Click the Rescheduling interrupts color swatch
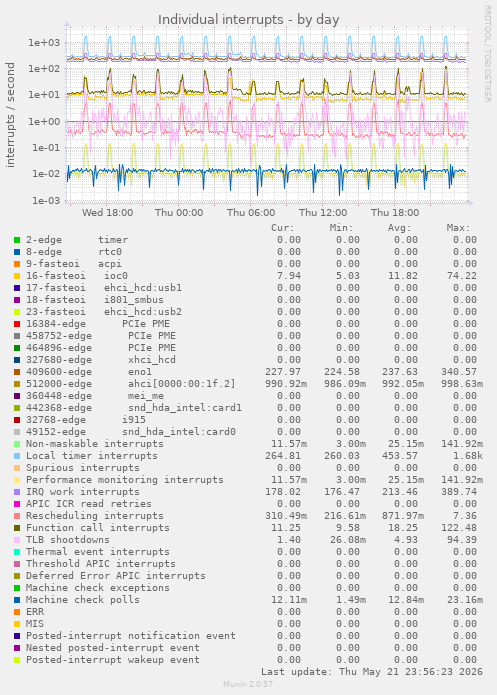This screenshot has width=497, height=695. (17, 516)
